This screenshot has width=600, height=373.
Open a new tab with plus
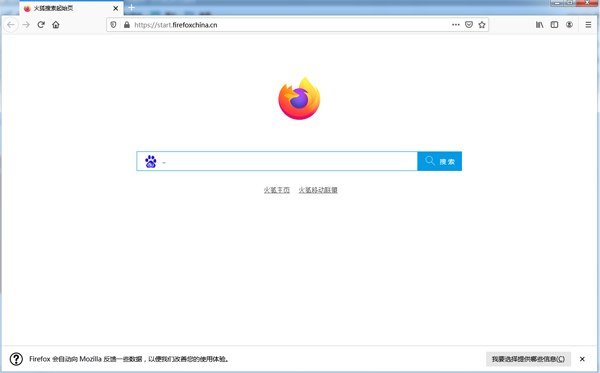click(x=132, y=8)
